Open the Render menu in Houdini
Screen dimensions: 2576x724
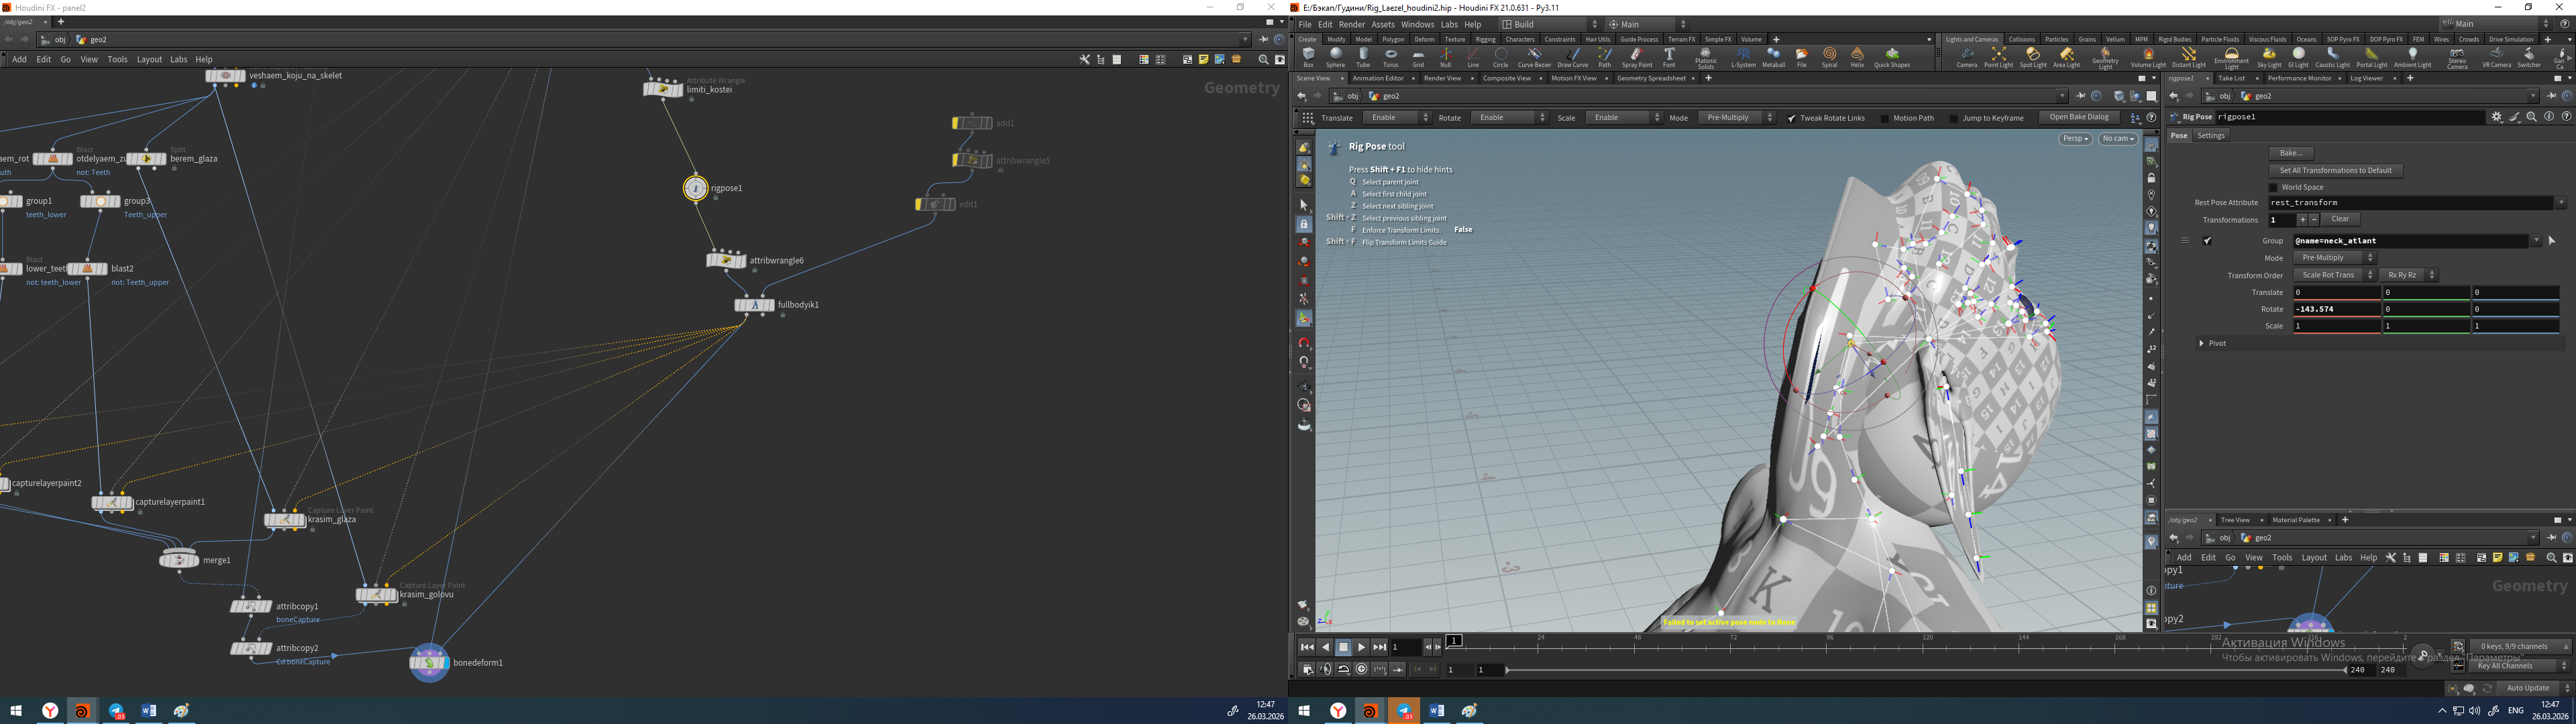point(1351,24)
